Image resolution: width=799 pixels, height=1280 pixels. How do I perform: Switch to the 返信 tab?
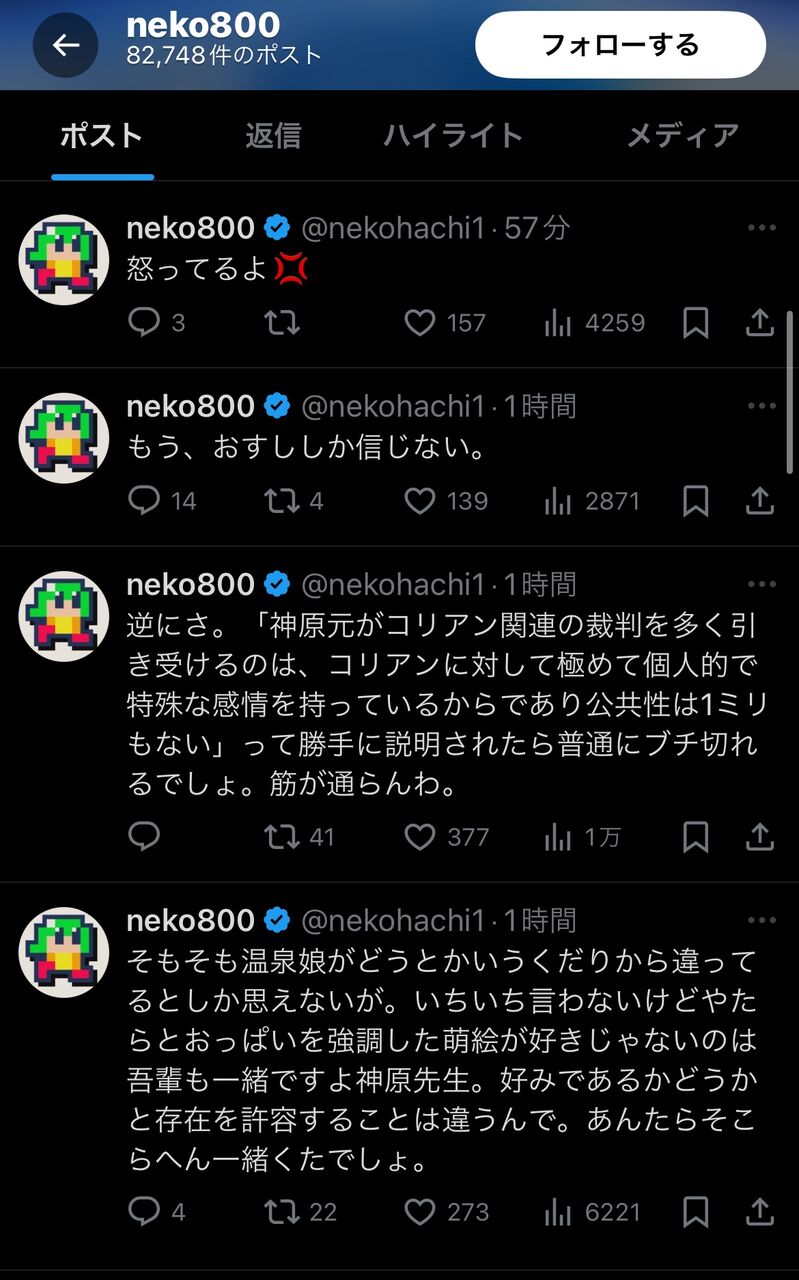(273, 136)
